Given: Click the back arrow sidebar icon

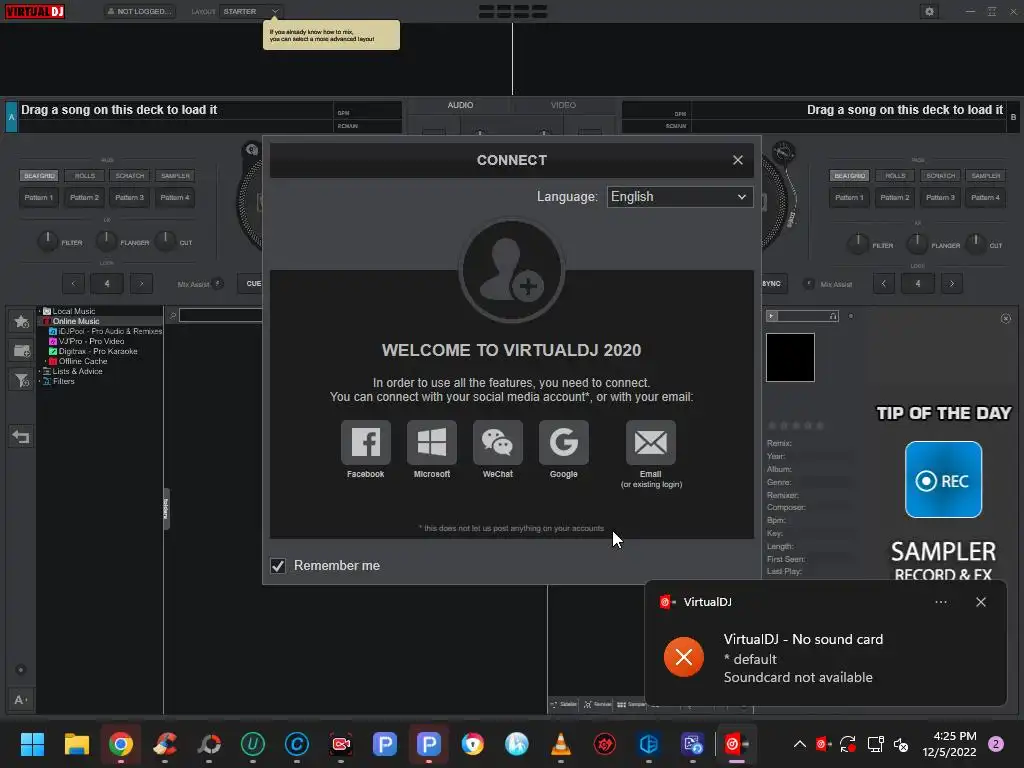Looking at the screenshot, I should (21, 436).
